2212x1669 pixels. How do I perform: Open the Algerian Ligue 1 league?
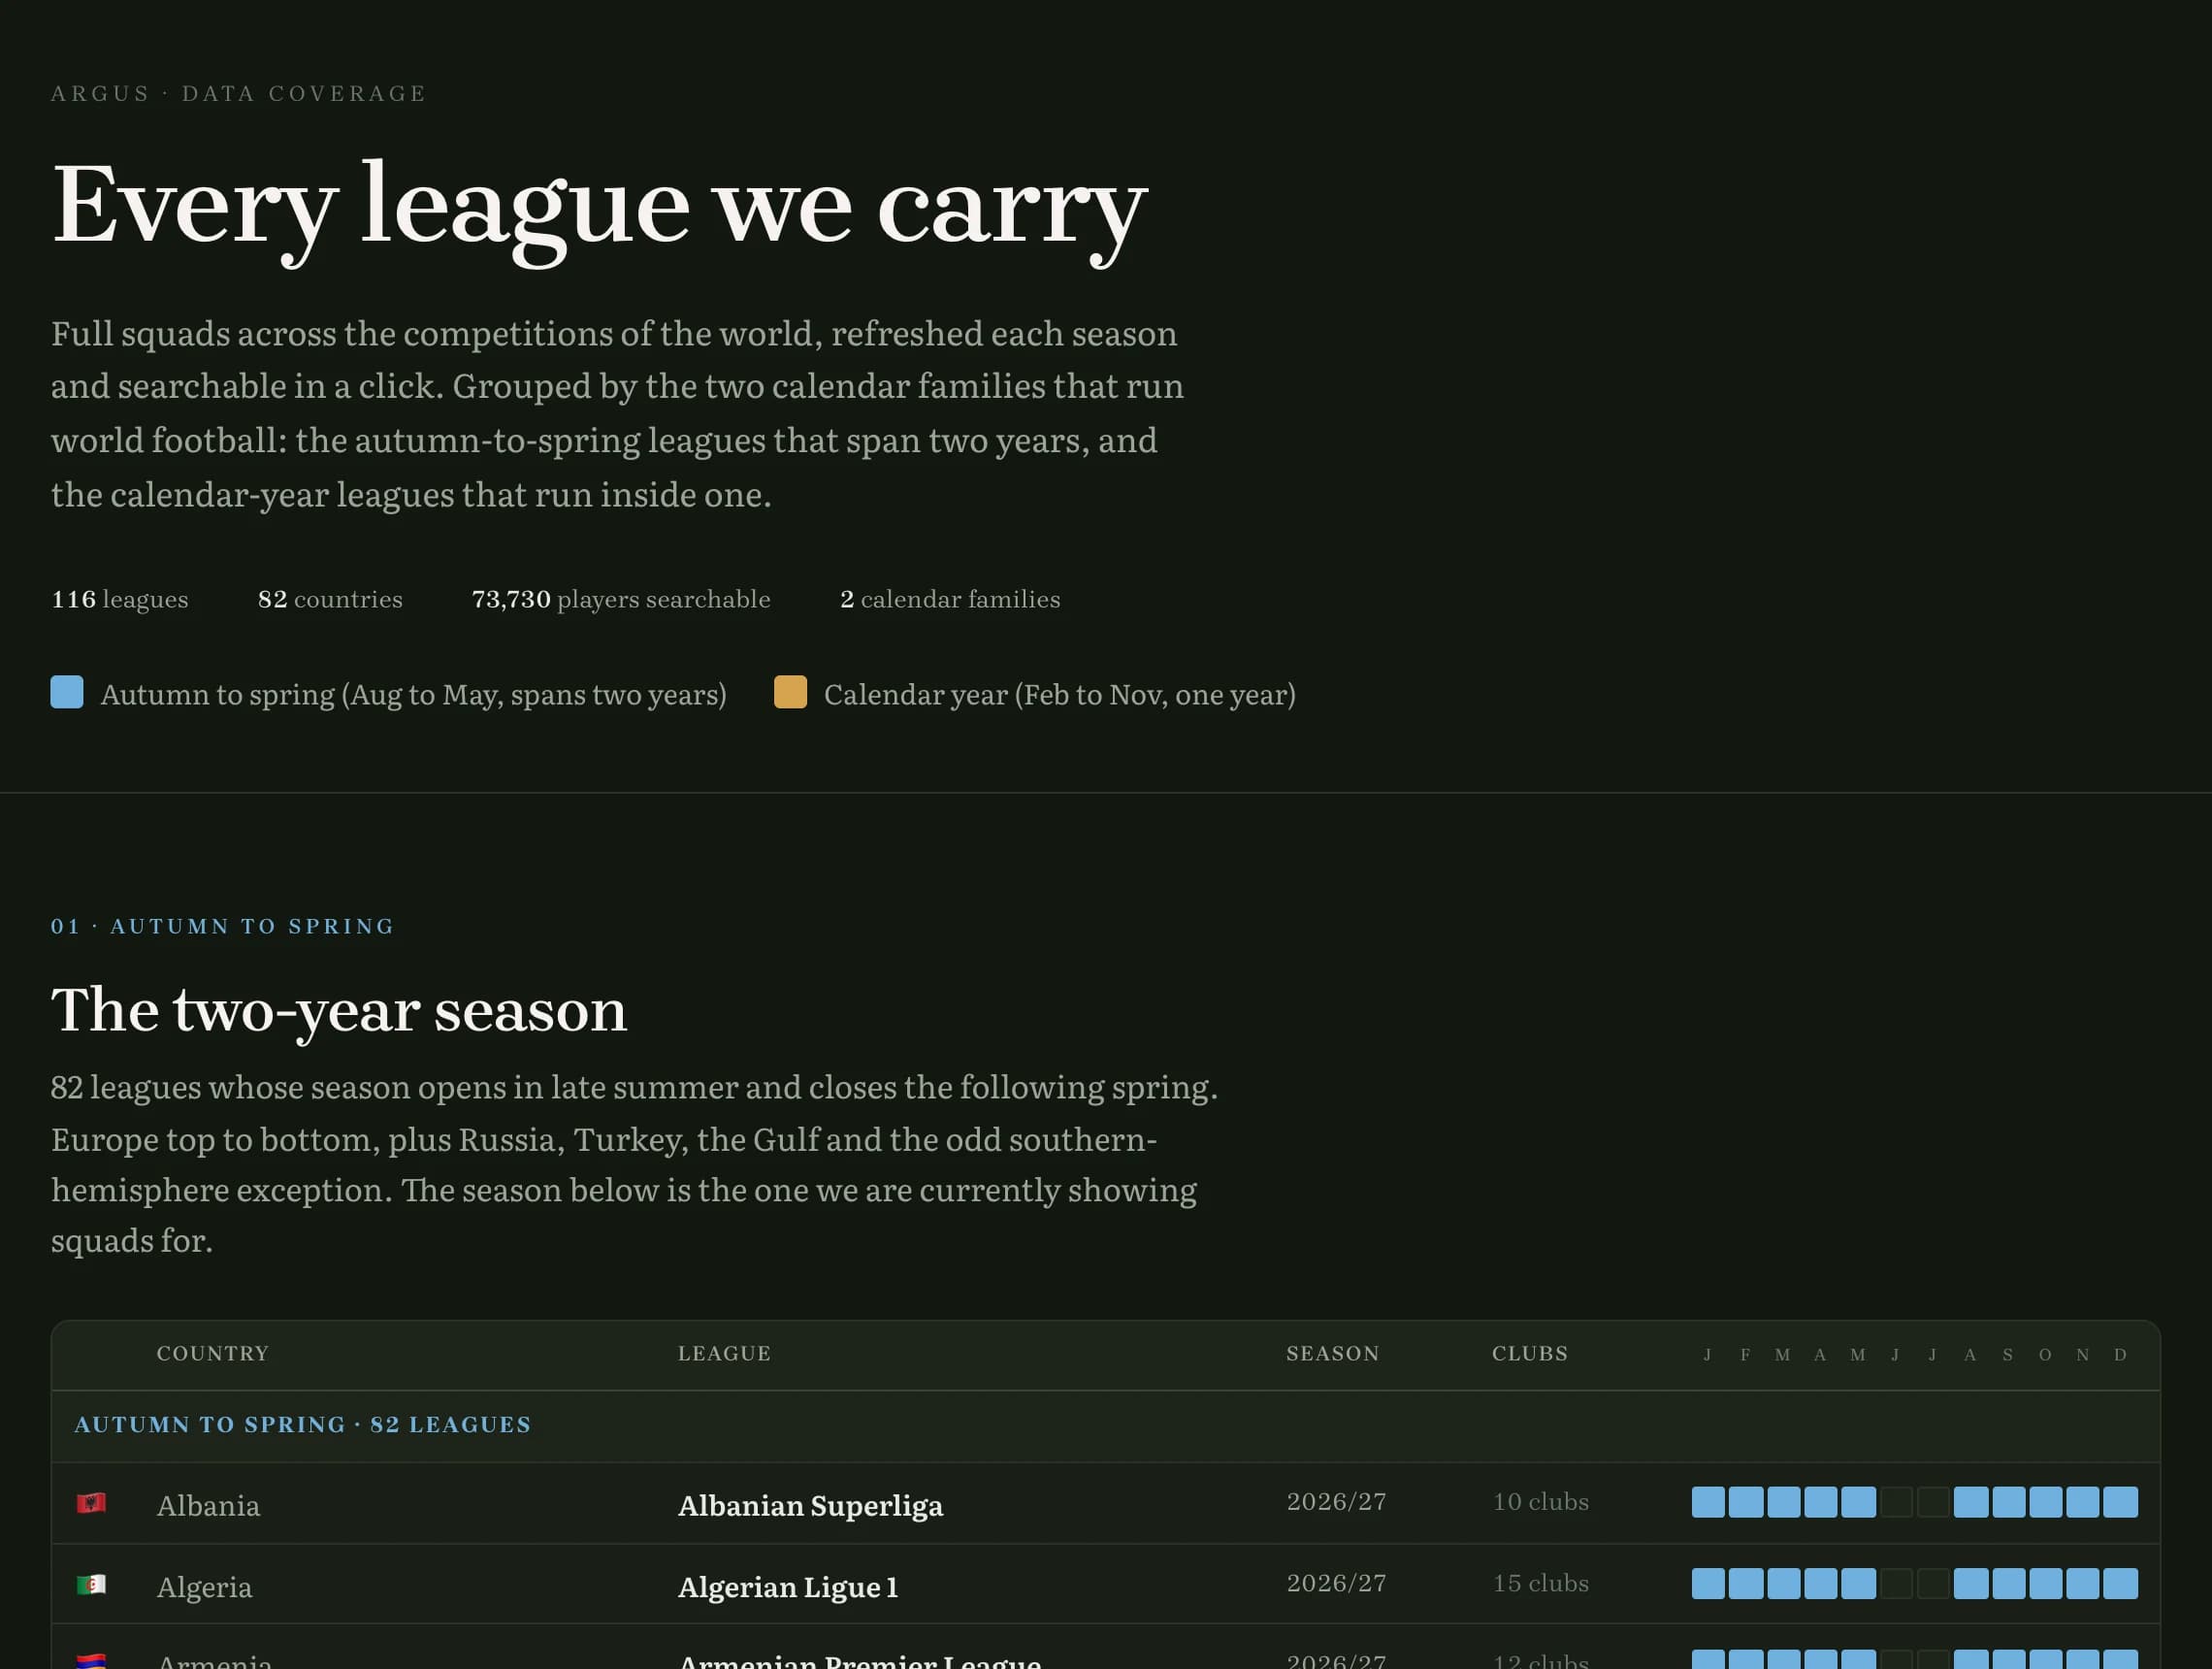pyautogui.click(x=788, y=1587)
